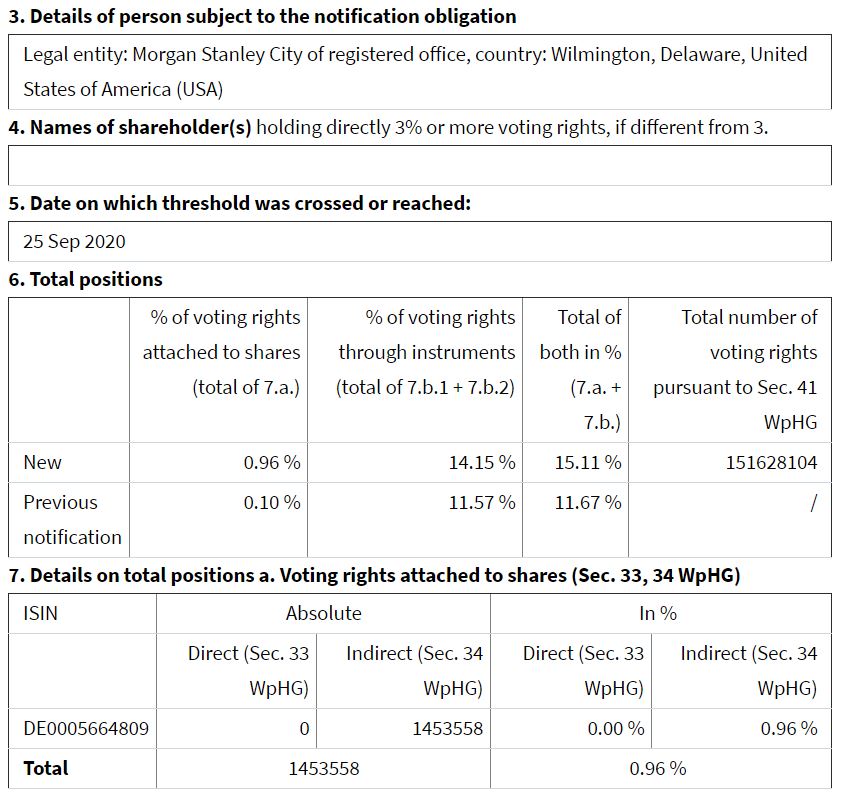
Task: Click the legal entity details box for Morgan Stanley
Action: click(x=420, y=71)
